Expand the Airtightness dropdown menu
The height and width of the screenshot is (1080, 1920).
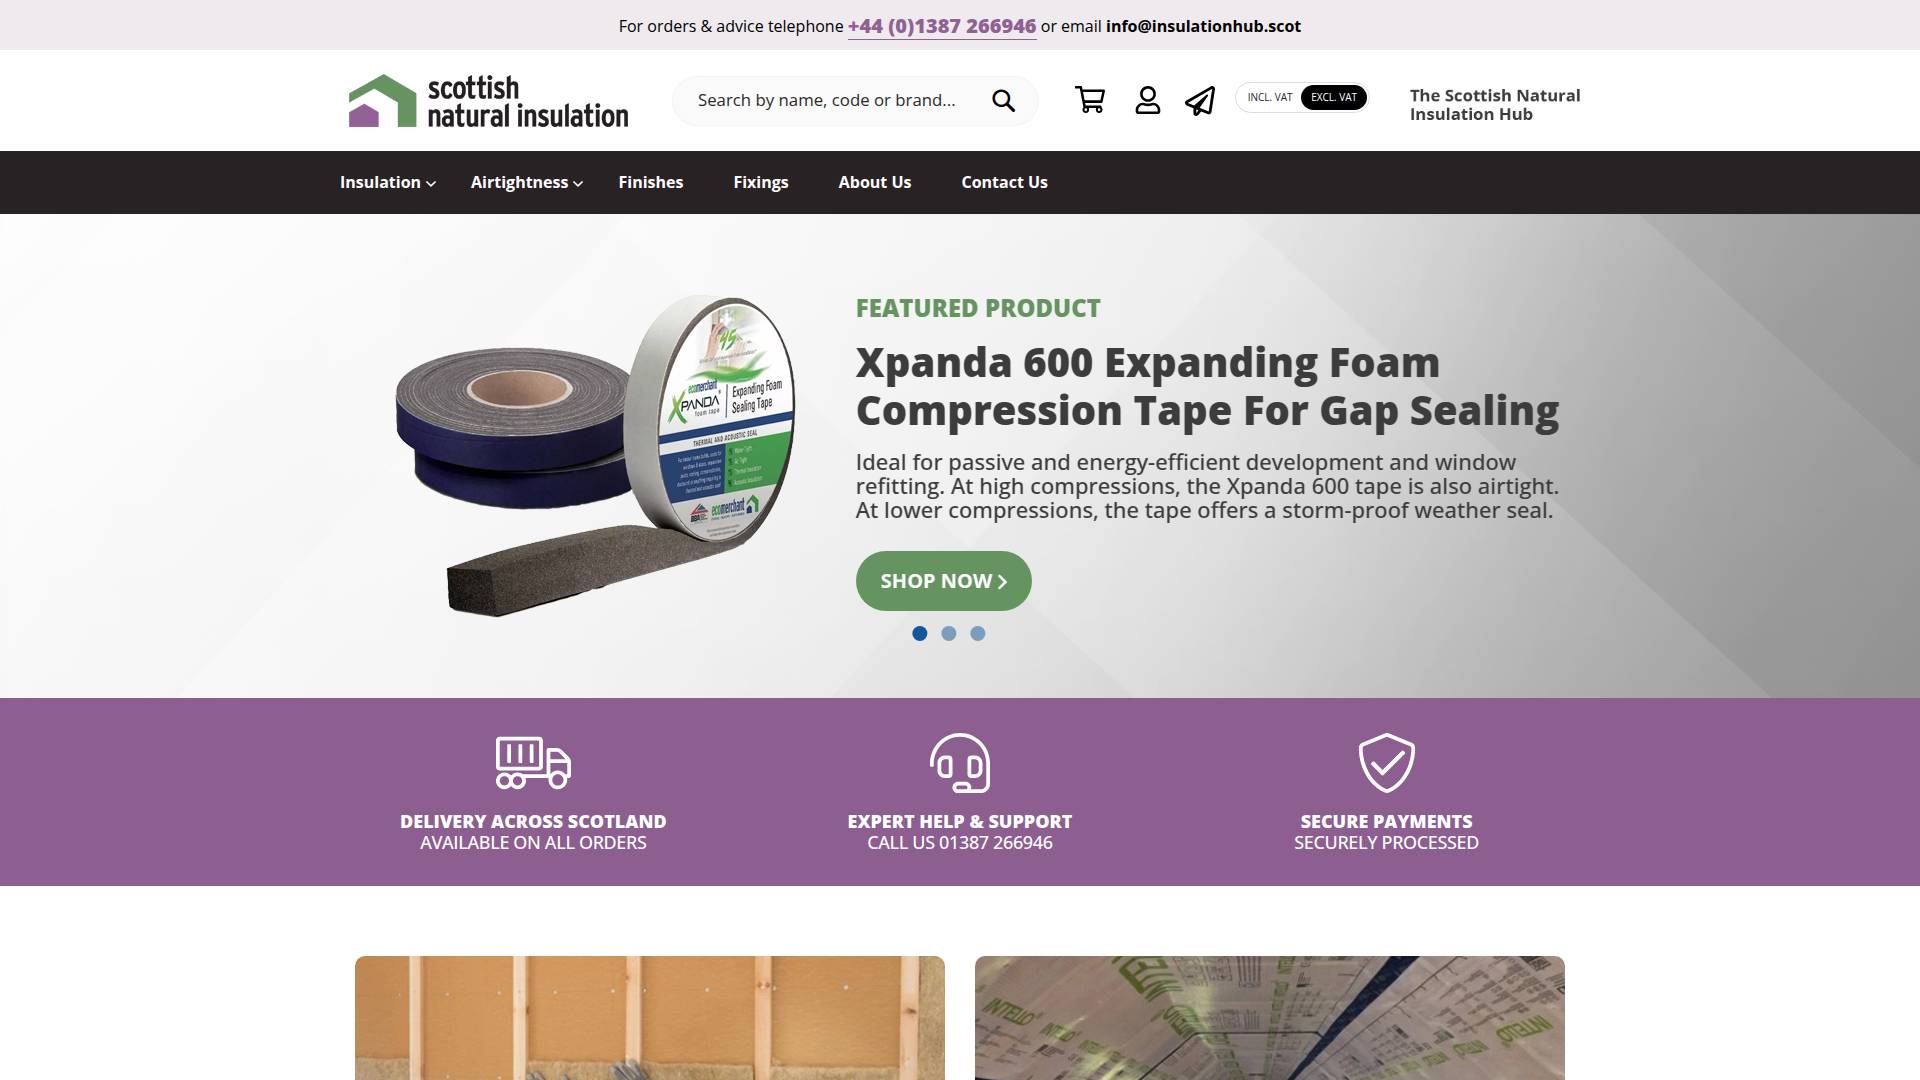(527, 182)
